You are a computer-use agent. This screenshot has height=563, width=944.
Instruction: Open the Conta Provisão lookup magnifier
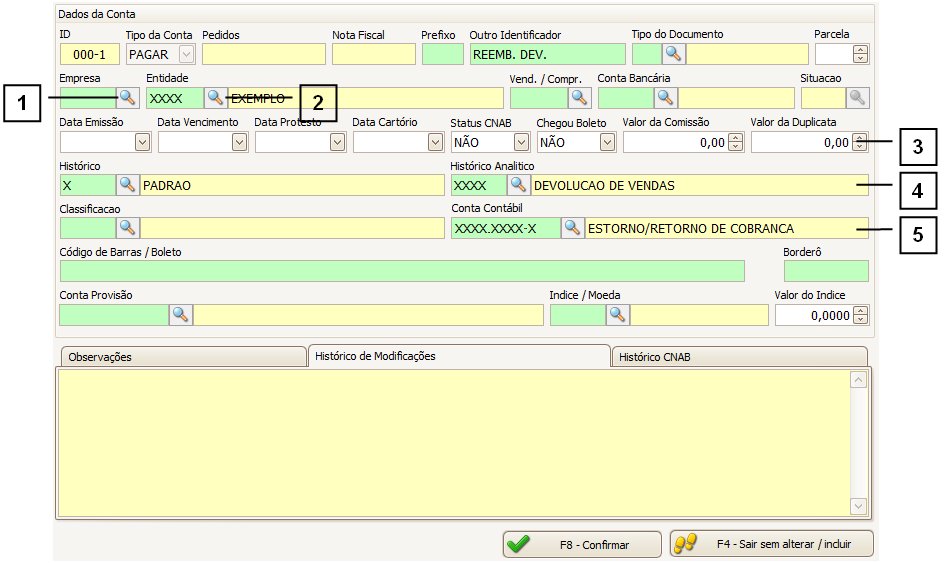click(180, 315)
